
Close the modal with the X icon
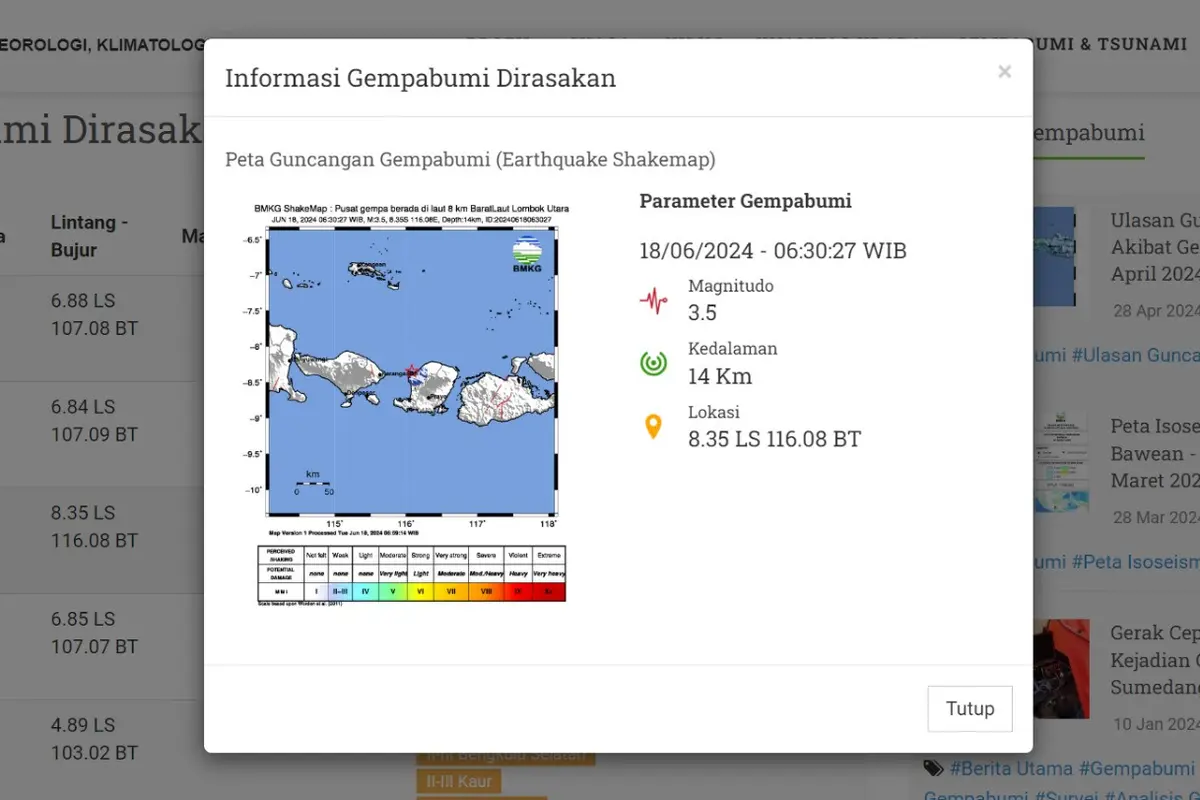1004,71
